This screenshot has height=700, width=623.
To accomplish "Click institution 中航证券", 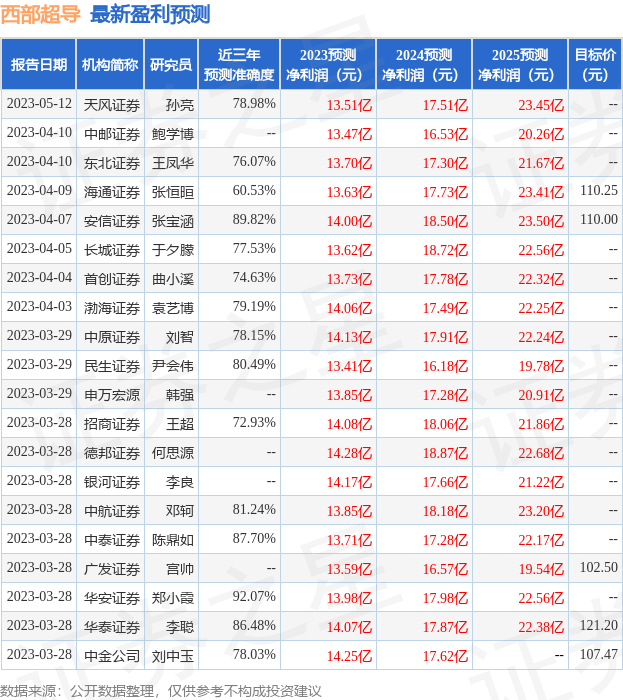I will (112, 512).
